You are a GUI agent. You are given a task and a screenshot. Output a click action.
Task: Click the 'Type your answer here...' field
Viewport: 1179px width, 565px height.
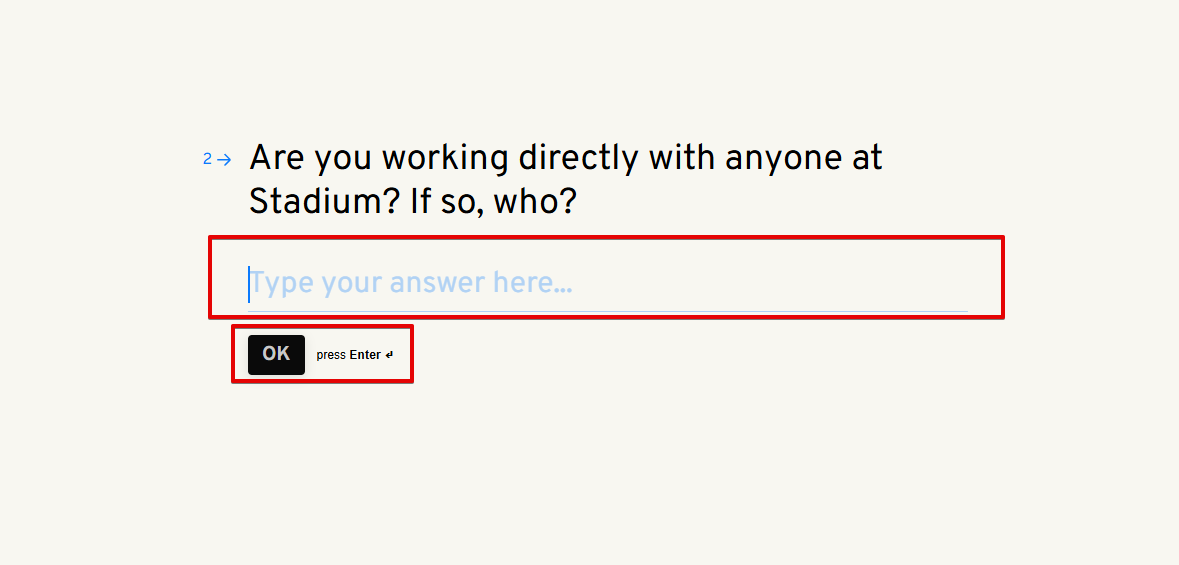(x=607, y=283)
